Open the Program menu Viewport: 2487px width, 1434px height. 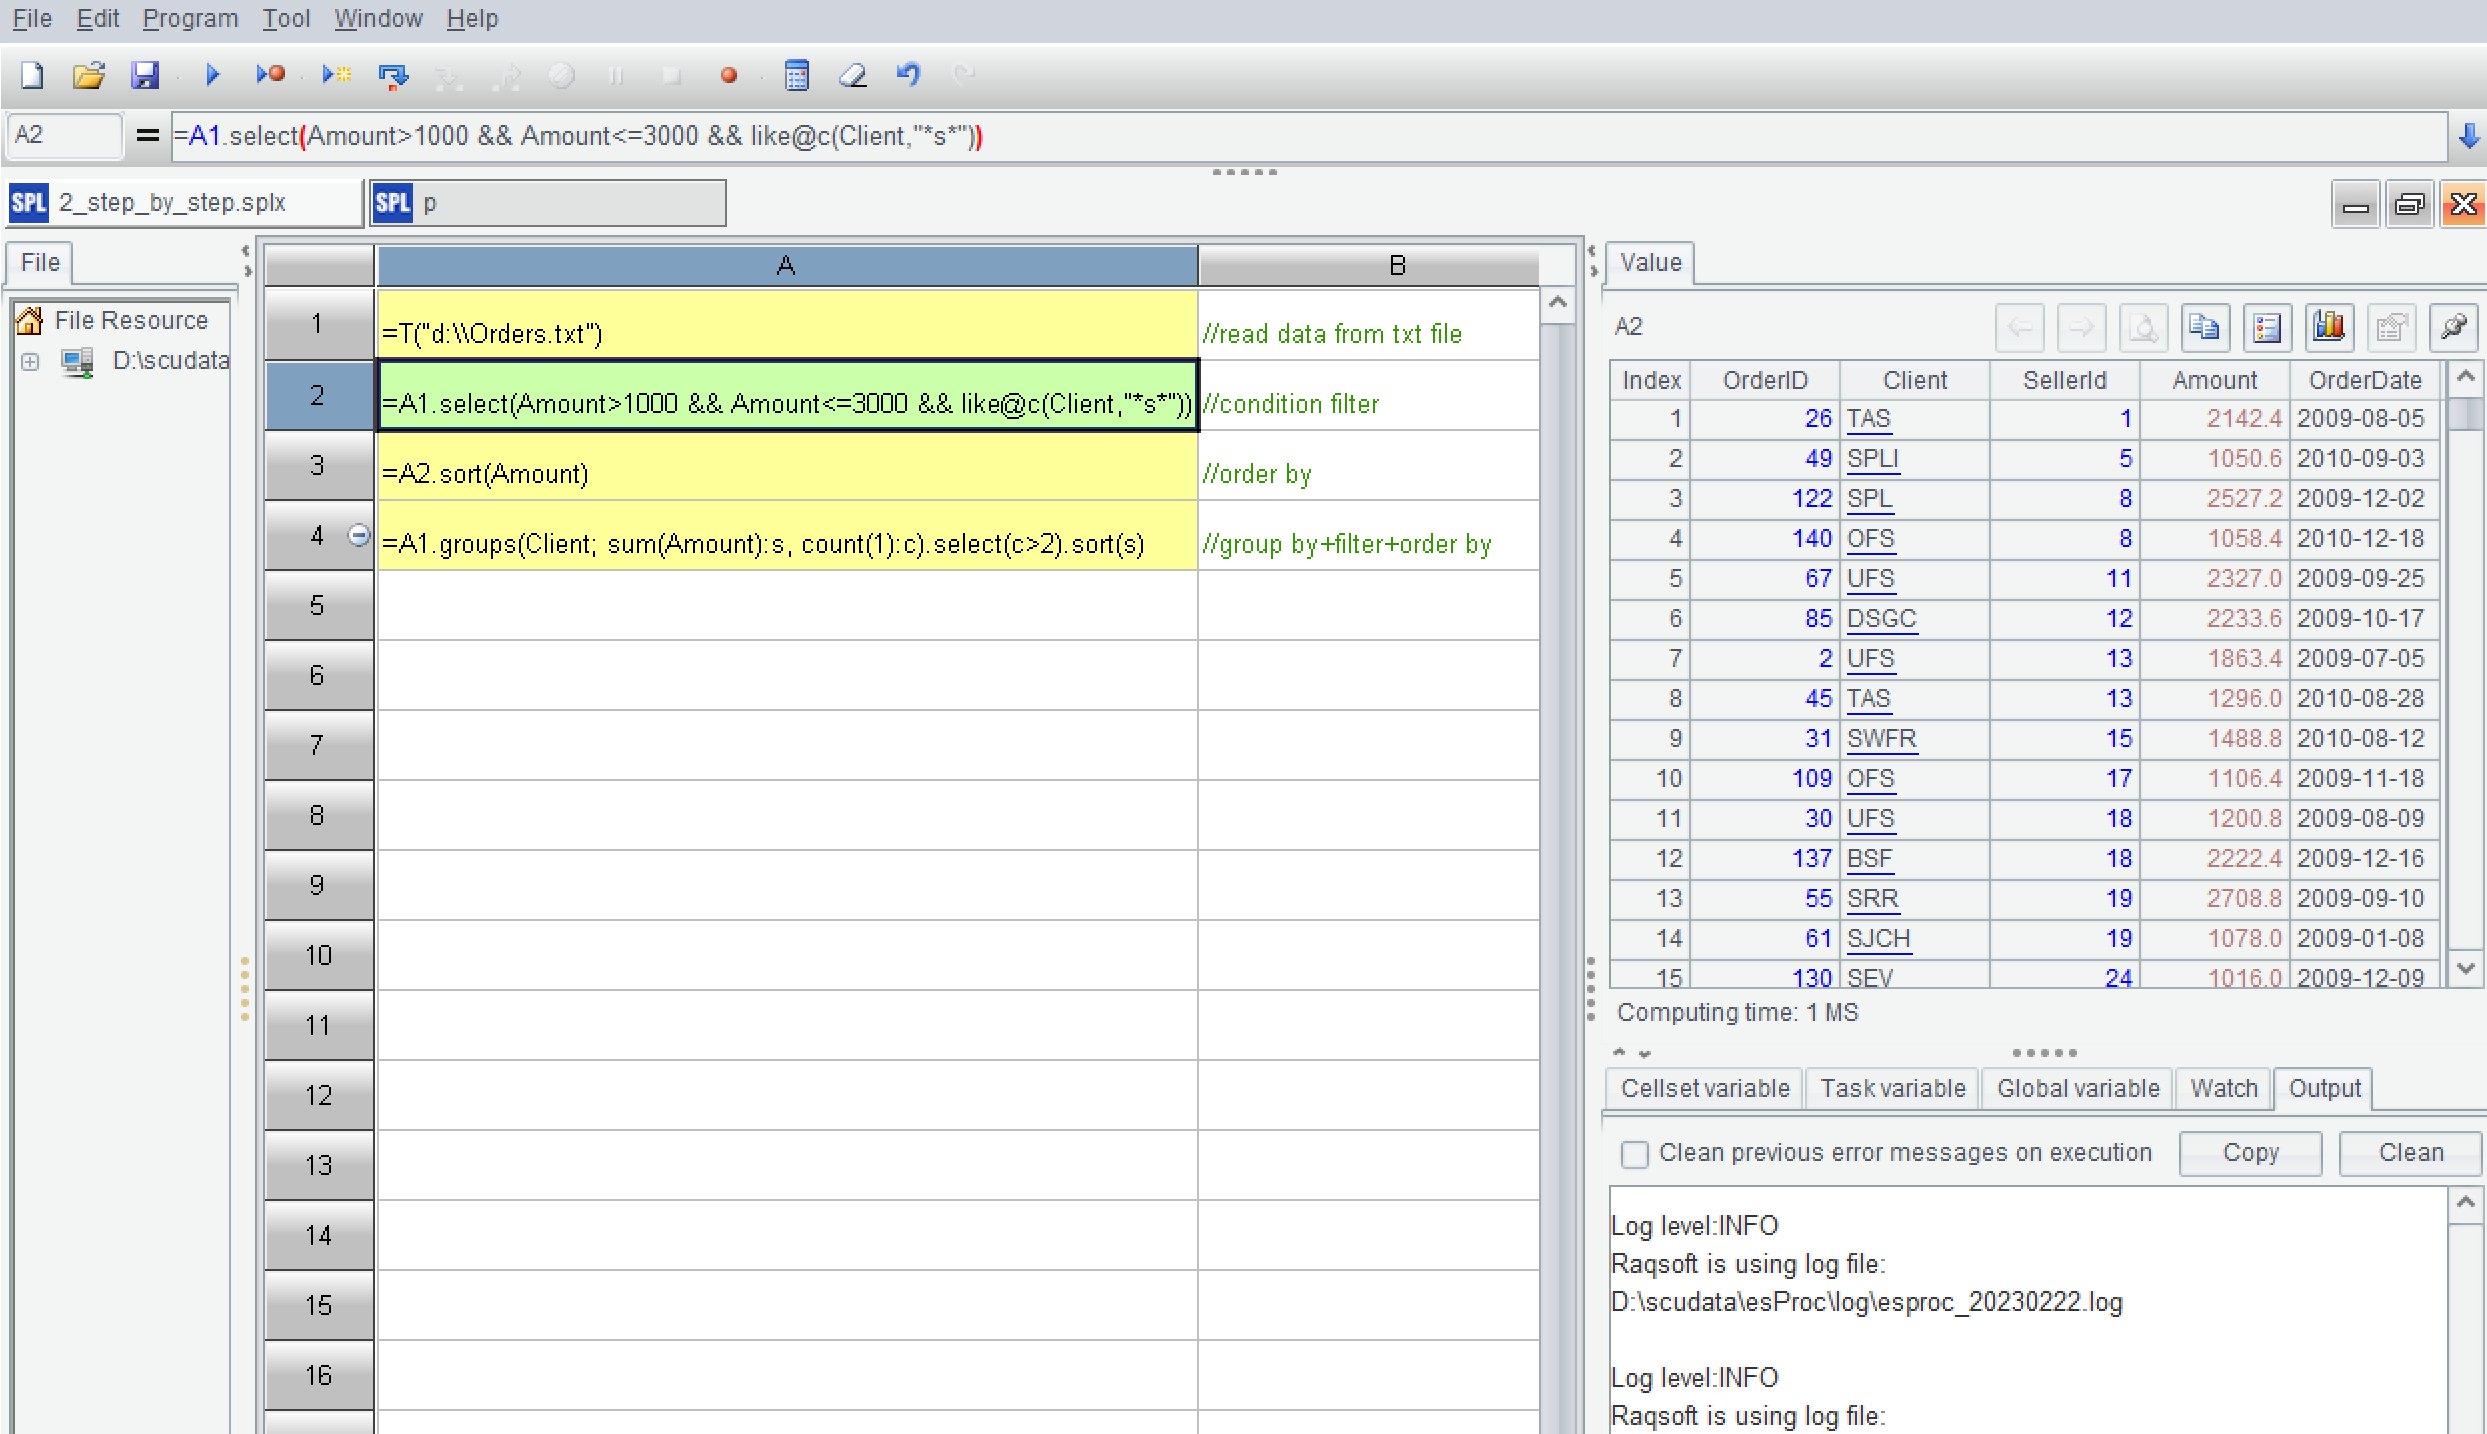pyautogui.click(x=190, y=19)
